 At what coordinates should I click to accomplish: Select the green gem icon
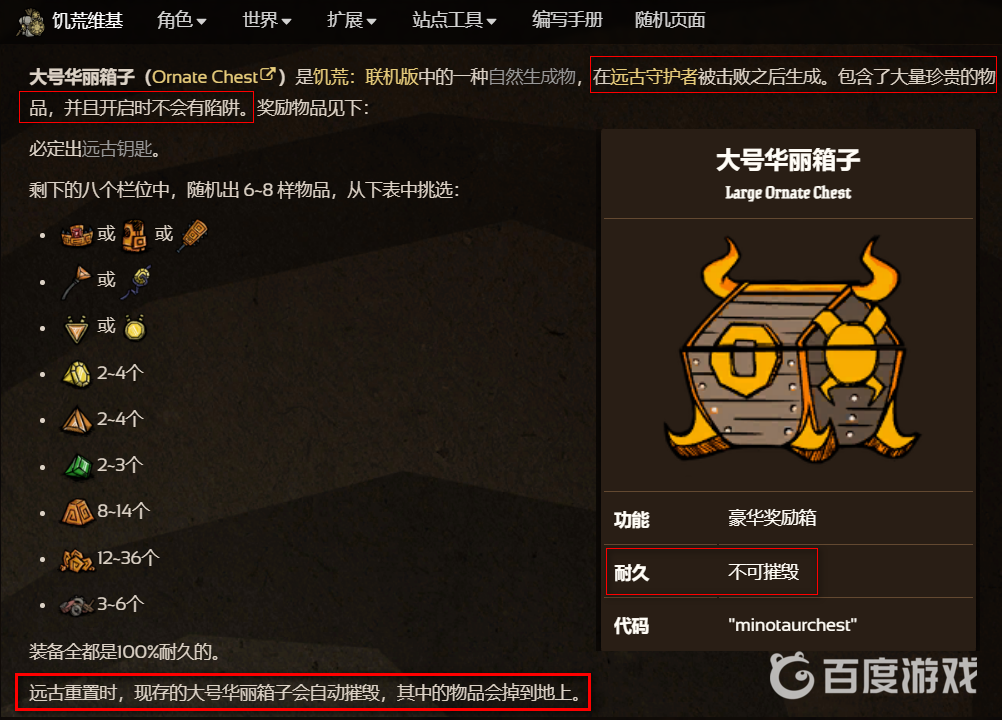pos(78,466)
